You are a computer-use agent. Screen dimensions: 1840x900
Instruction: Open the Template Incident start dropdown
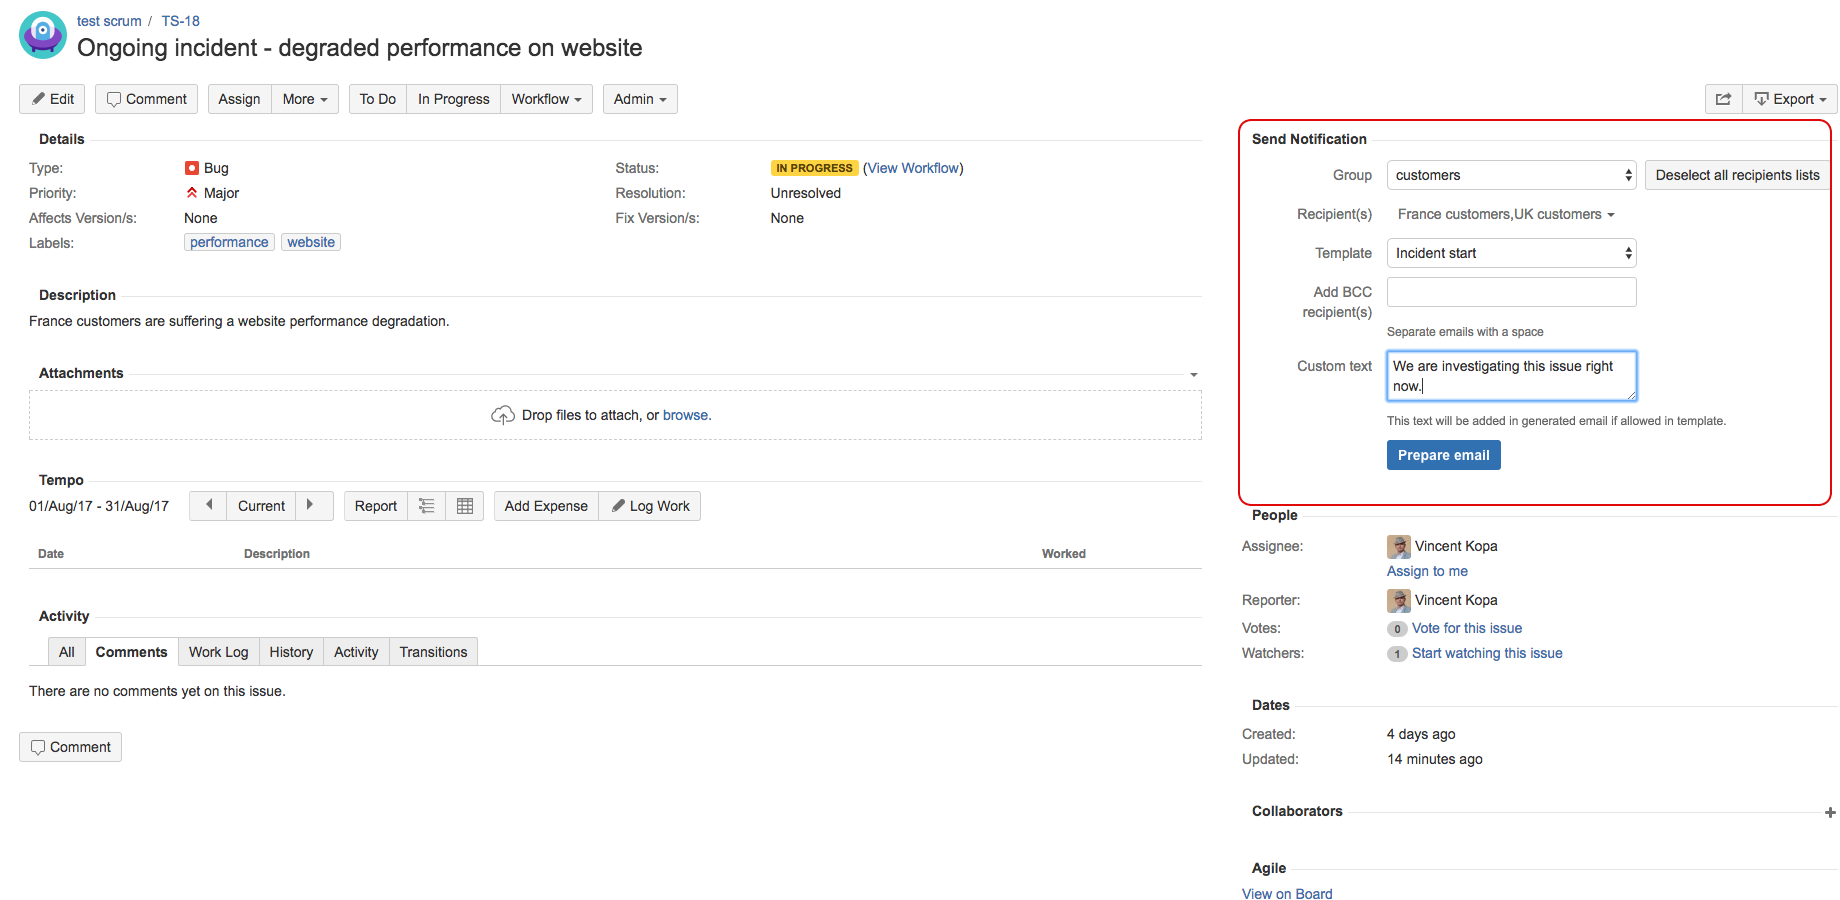click(x=1511, y=253)
